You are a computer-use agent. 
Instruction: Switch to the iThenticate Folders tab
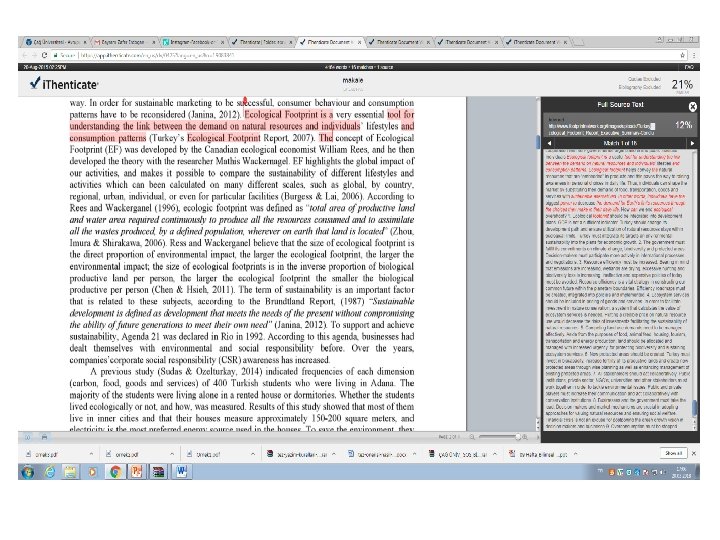pyautogui.click(x=260, y=42)
